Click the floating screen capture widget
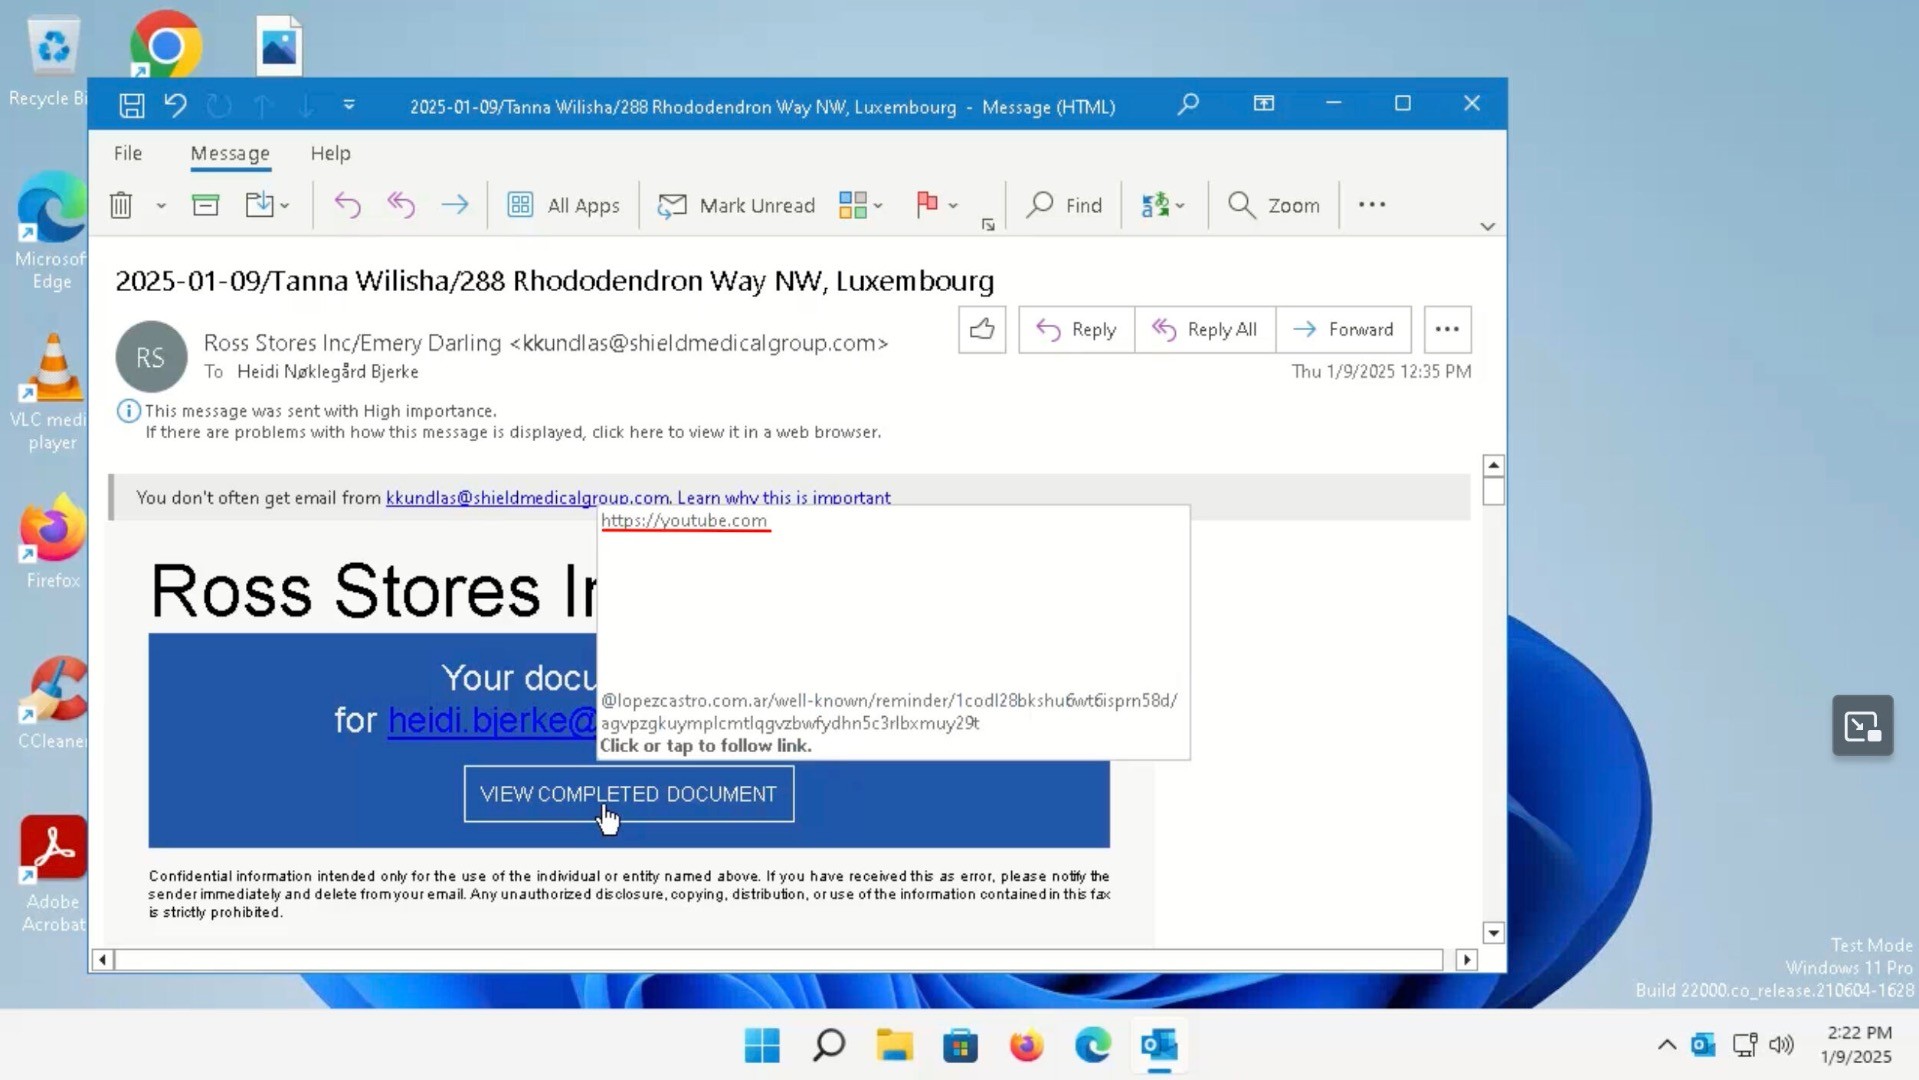 point(1862,726)
